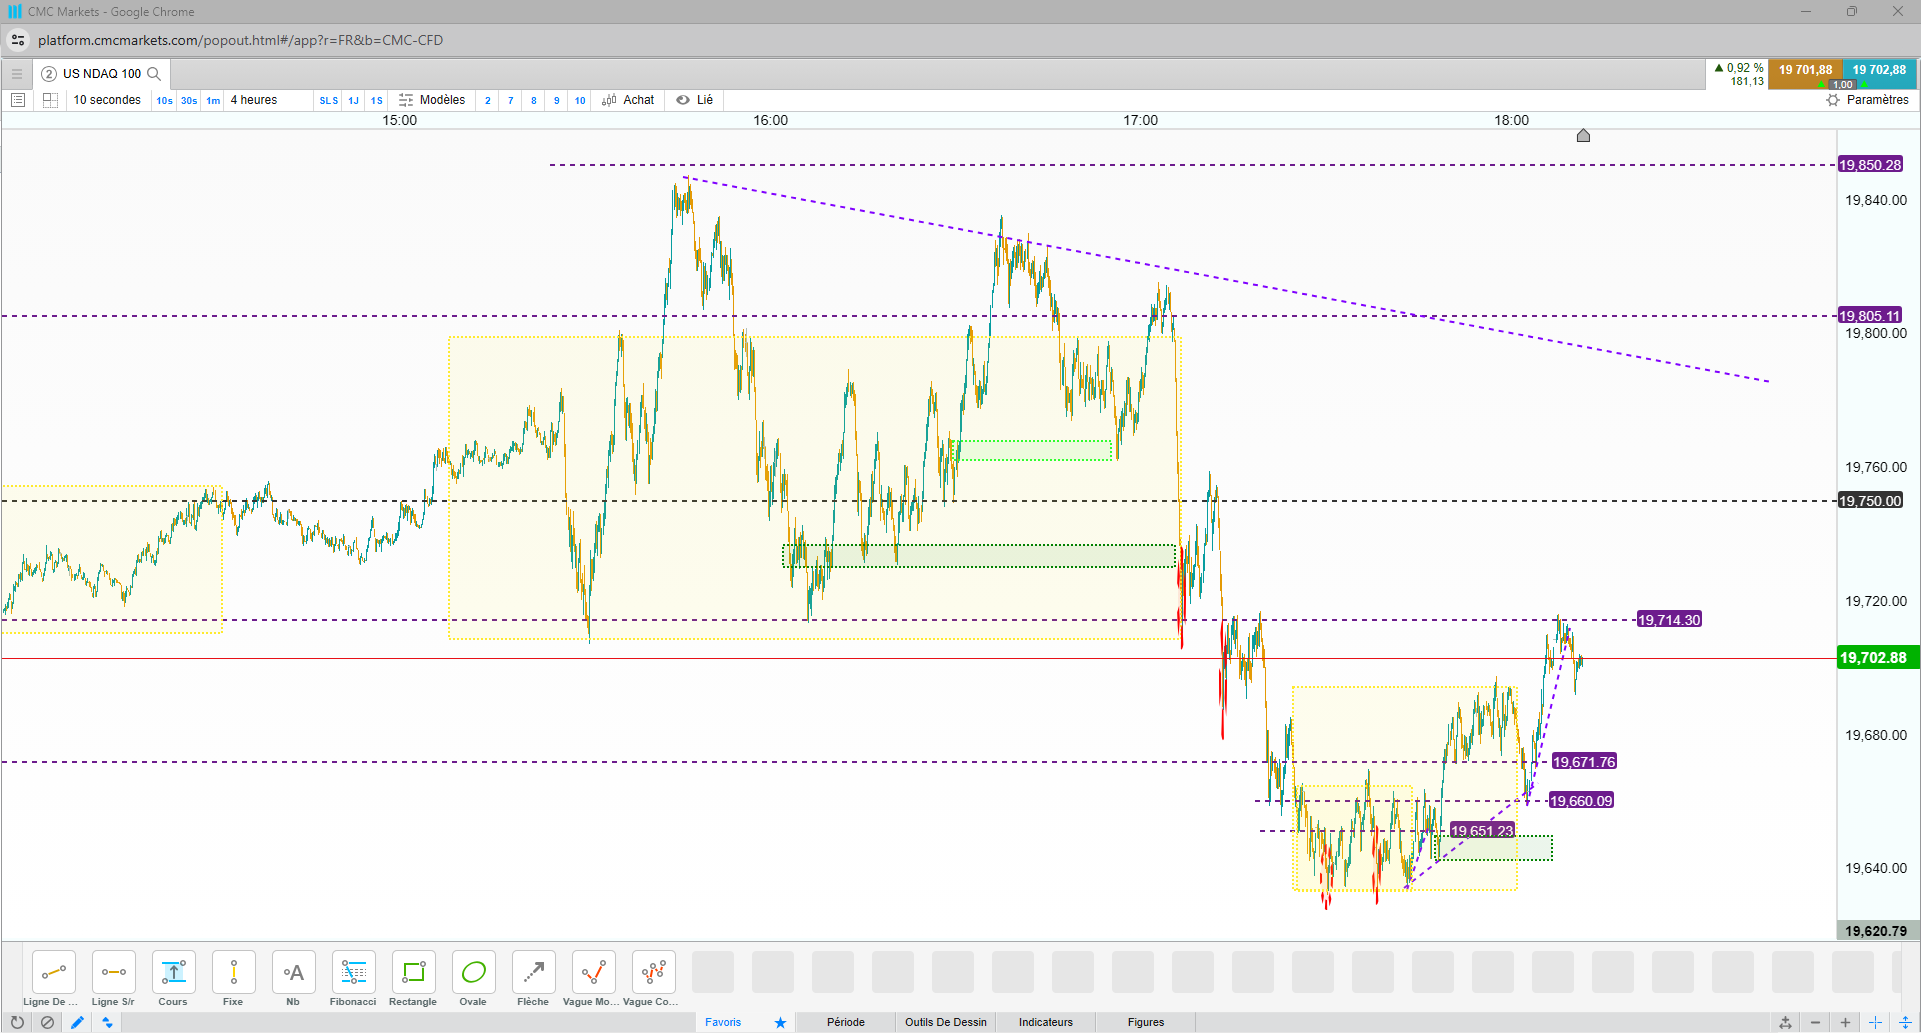
Task: Toggle the crosshair cursor icon
Action: coord(1875,1022)
